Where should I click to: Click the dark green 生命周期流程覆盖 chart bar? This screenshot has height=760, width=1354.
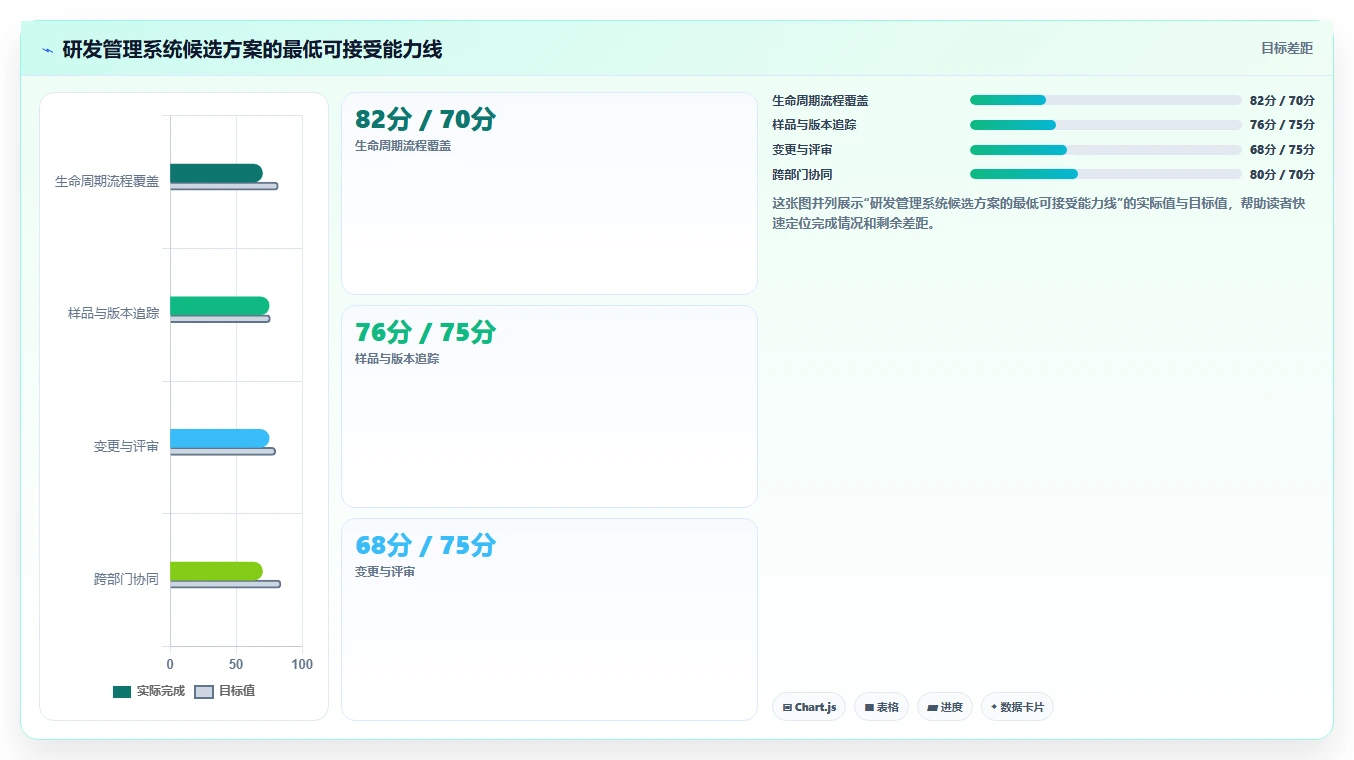[216, 173]
